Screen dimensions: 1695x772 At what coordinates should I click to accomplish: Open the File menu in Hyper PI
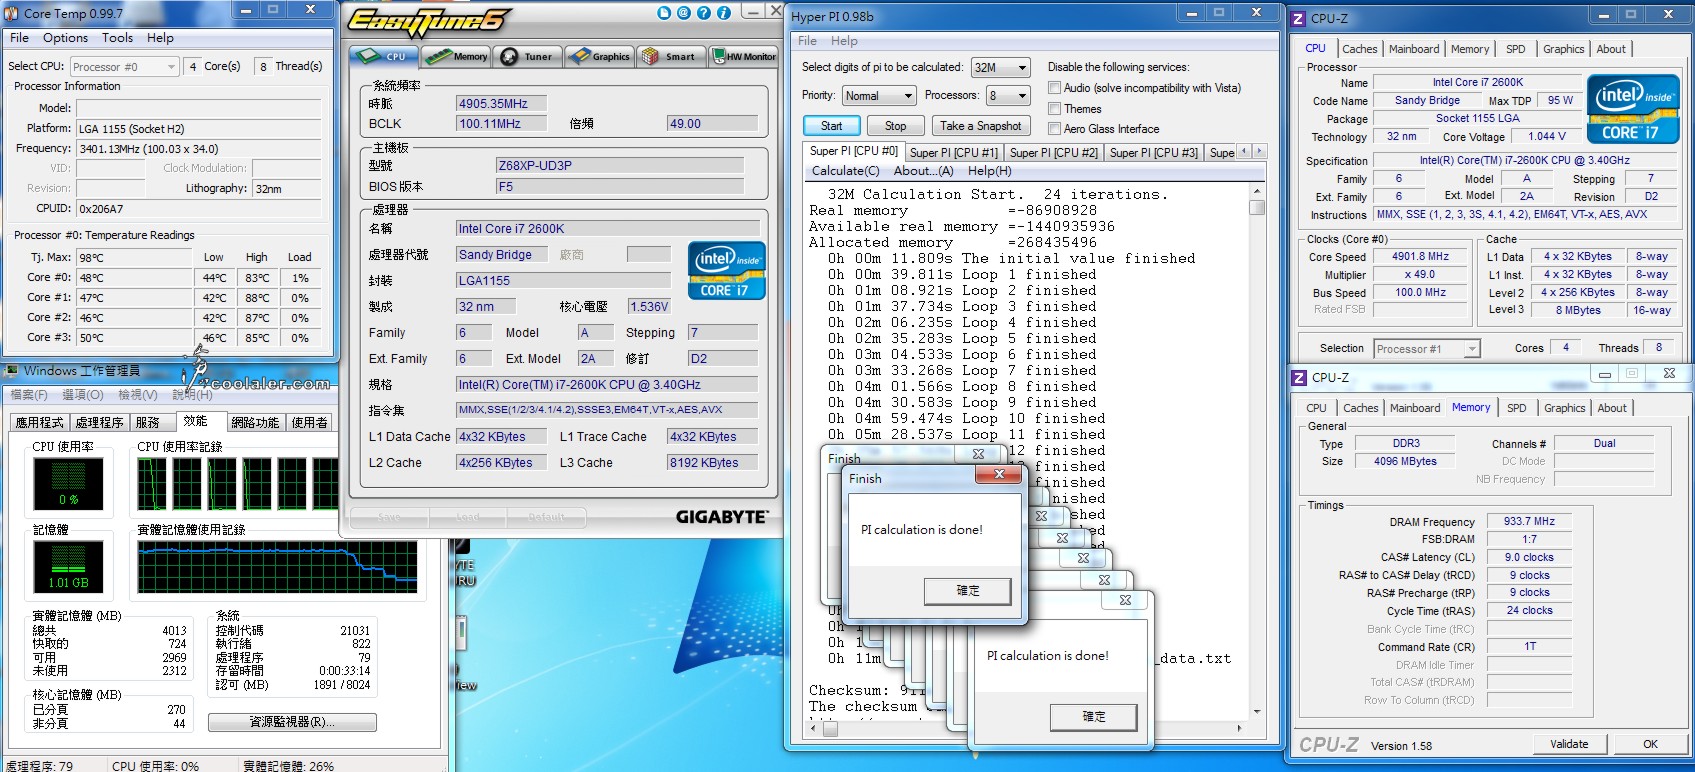[x=807, y=41]
